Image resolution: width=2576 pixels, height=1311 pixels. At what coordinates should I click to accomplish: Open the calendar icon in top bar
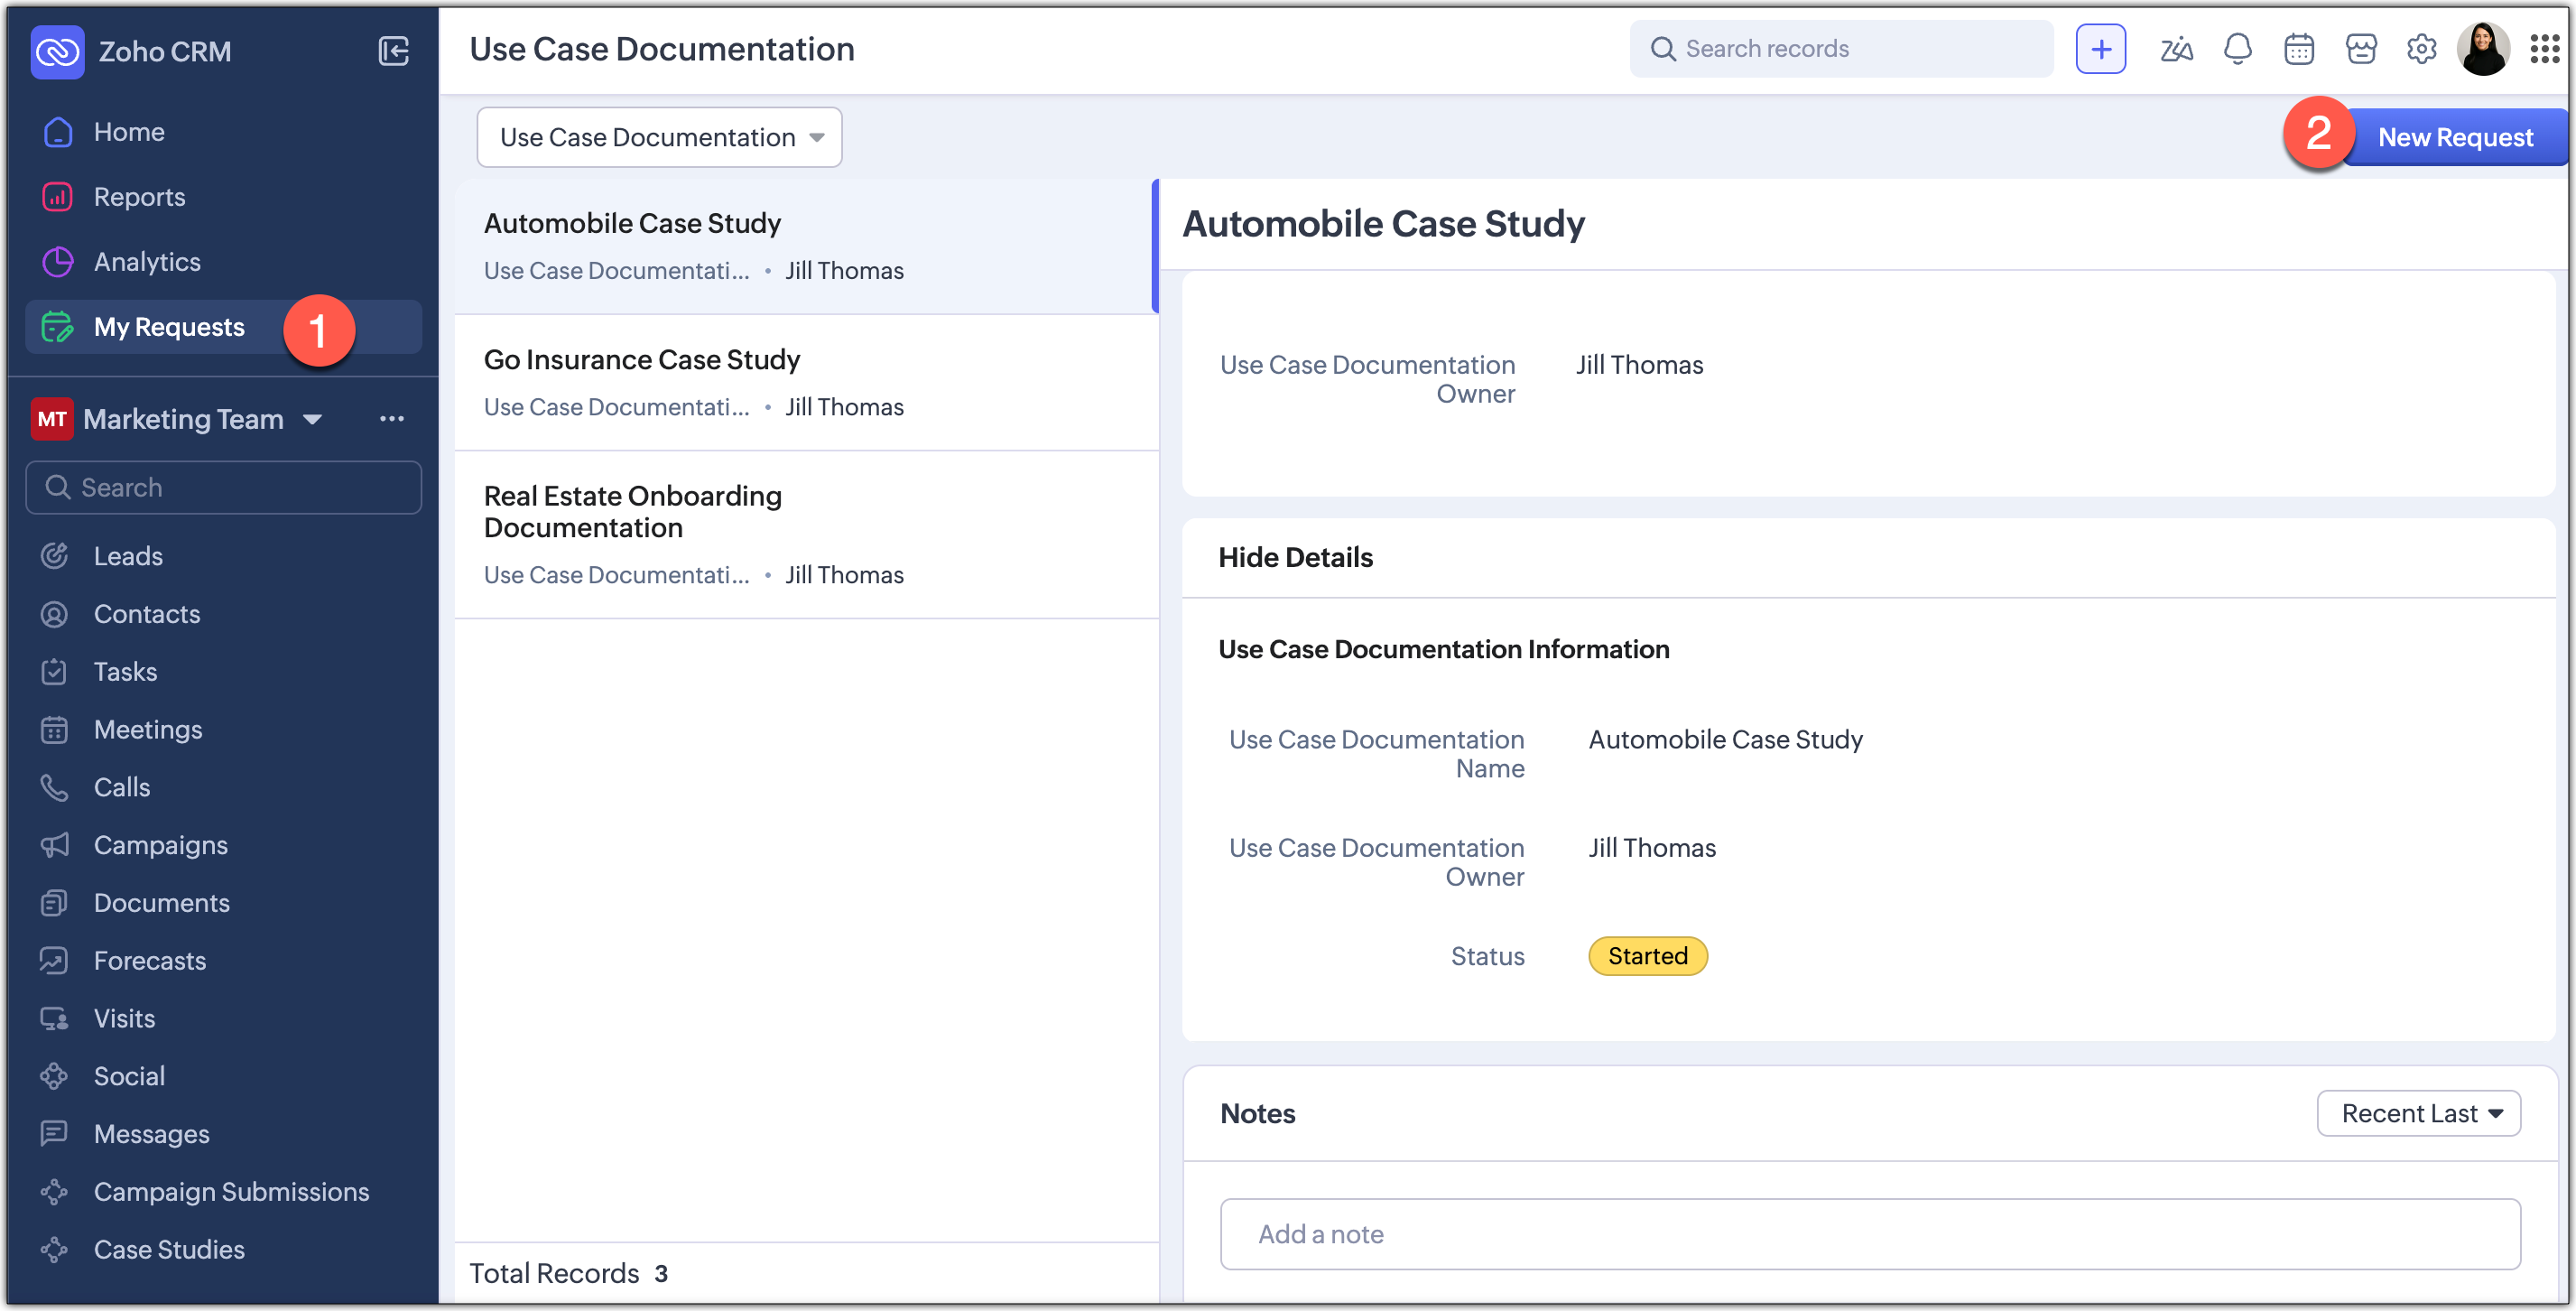(x=2298, y=49)
